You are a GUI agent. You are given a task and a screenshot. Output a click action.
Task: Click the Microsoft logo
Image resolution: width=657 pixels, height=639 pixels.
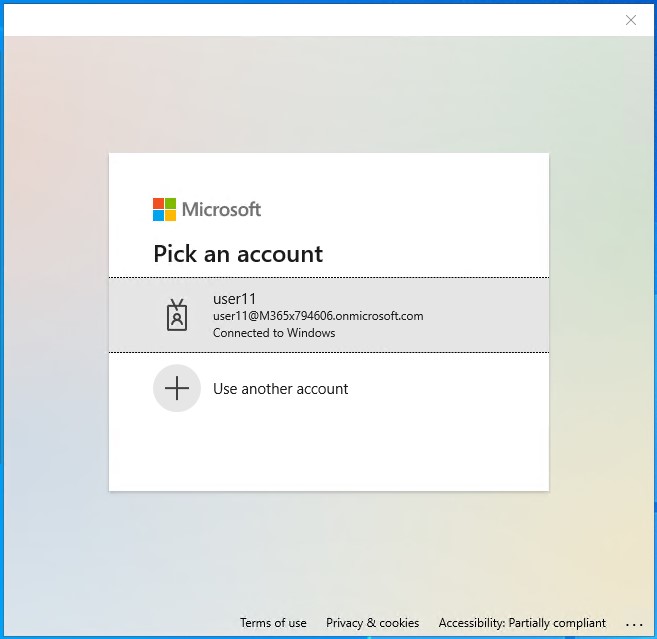point(207,210)
